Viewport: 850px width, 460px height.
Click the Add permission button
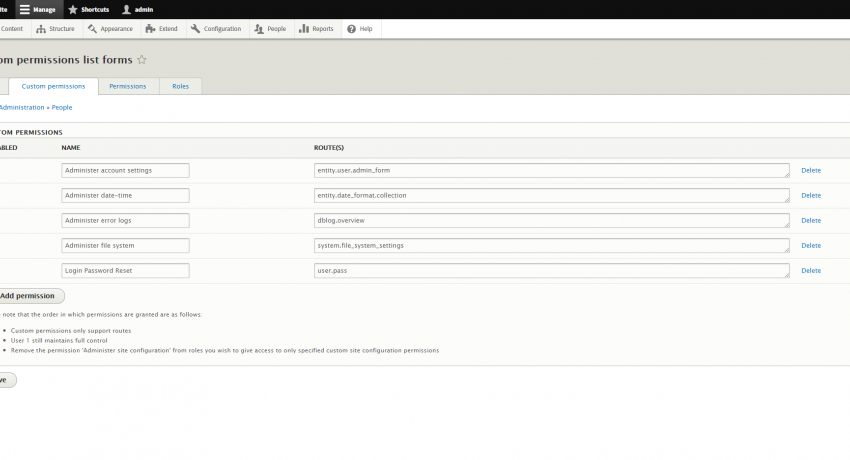click(30, 296)
